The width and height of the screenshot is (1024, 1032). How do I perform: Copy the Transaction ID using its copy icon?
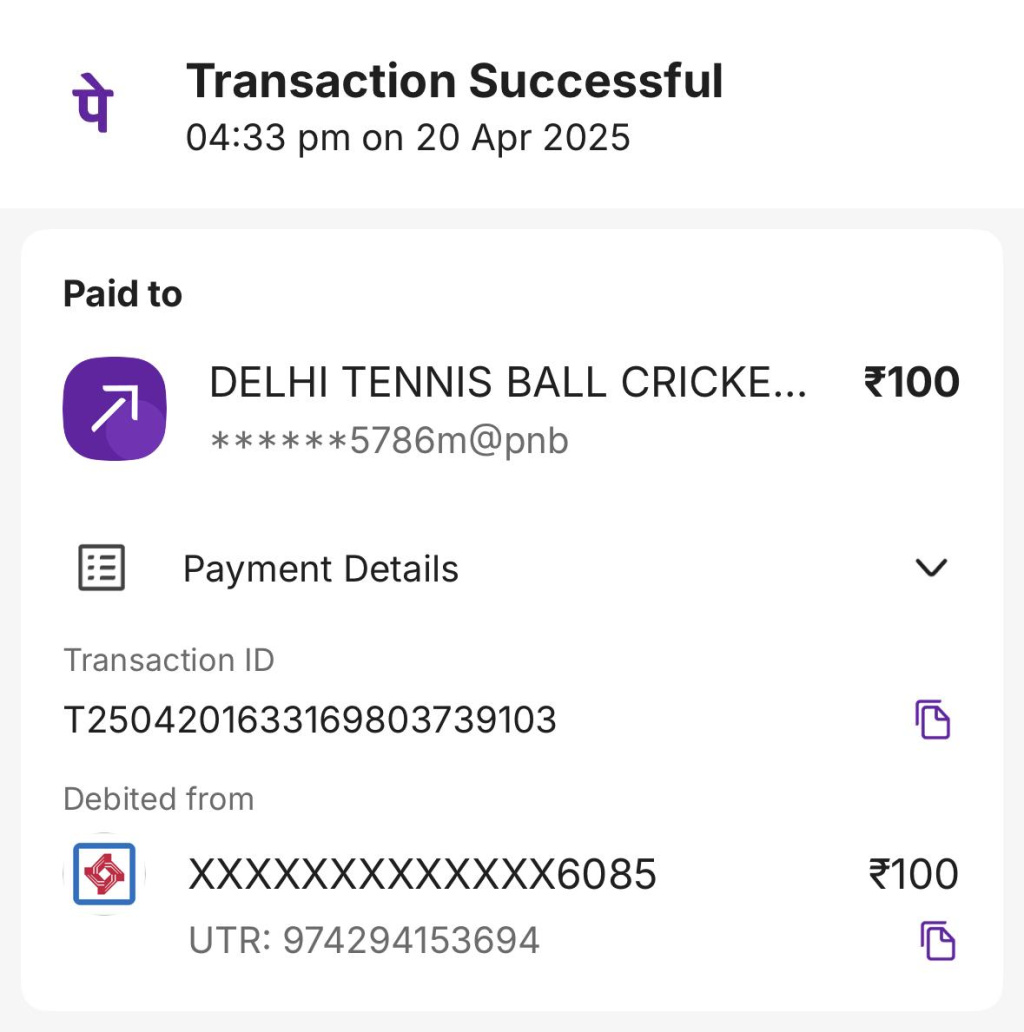[x=933, y=720]
